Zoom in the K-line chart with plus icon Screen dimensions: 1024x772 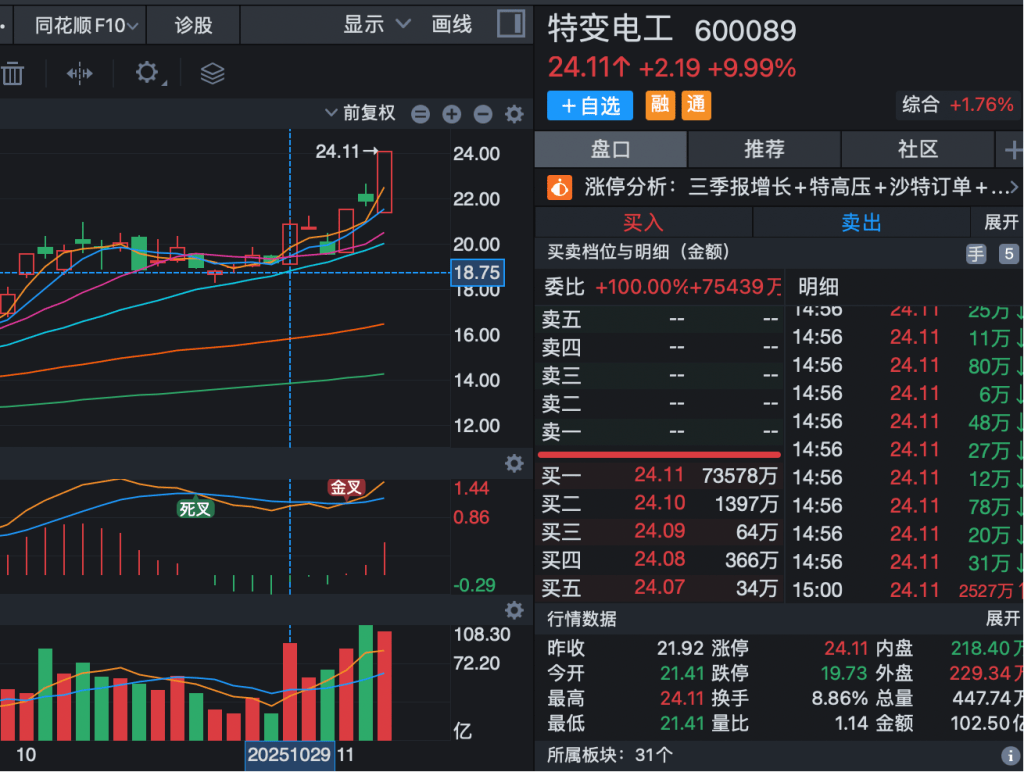tap(452, 114)
